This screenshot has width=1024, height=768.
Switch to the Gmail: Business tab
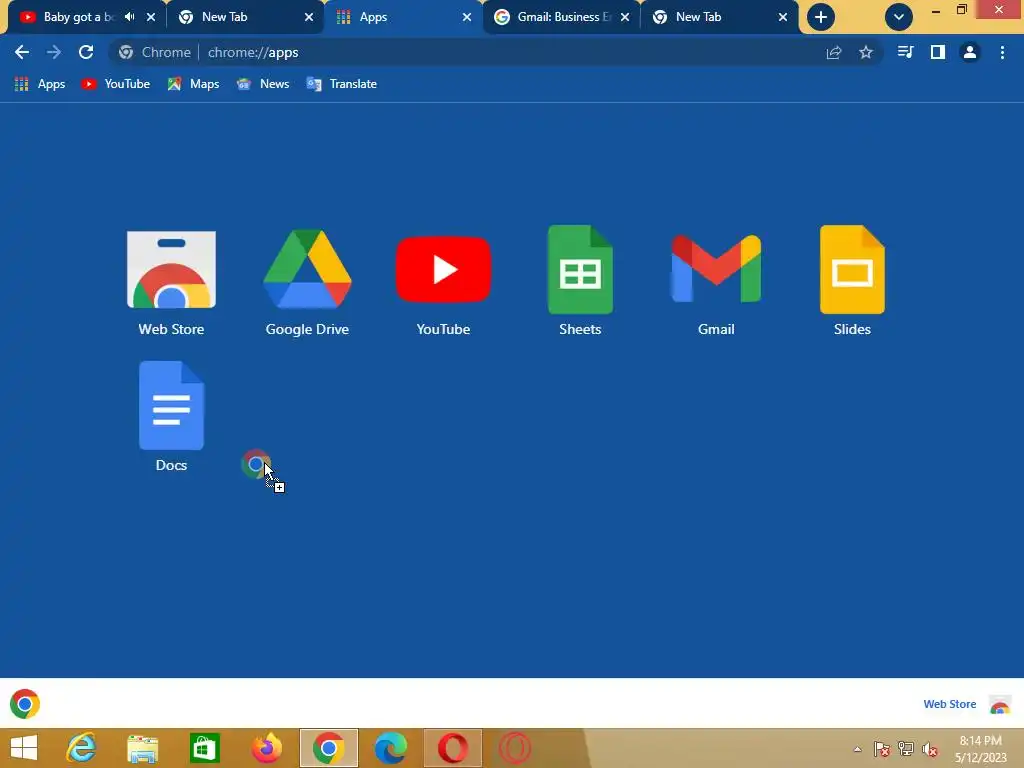tap(561, 17)
